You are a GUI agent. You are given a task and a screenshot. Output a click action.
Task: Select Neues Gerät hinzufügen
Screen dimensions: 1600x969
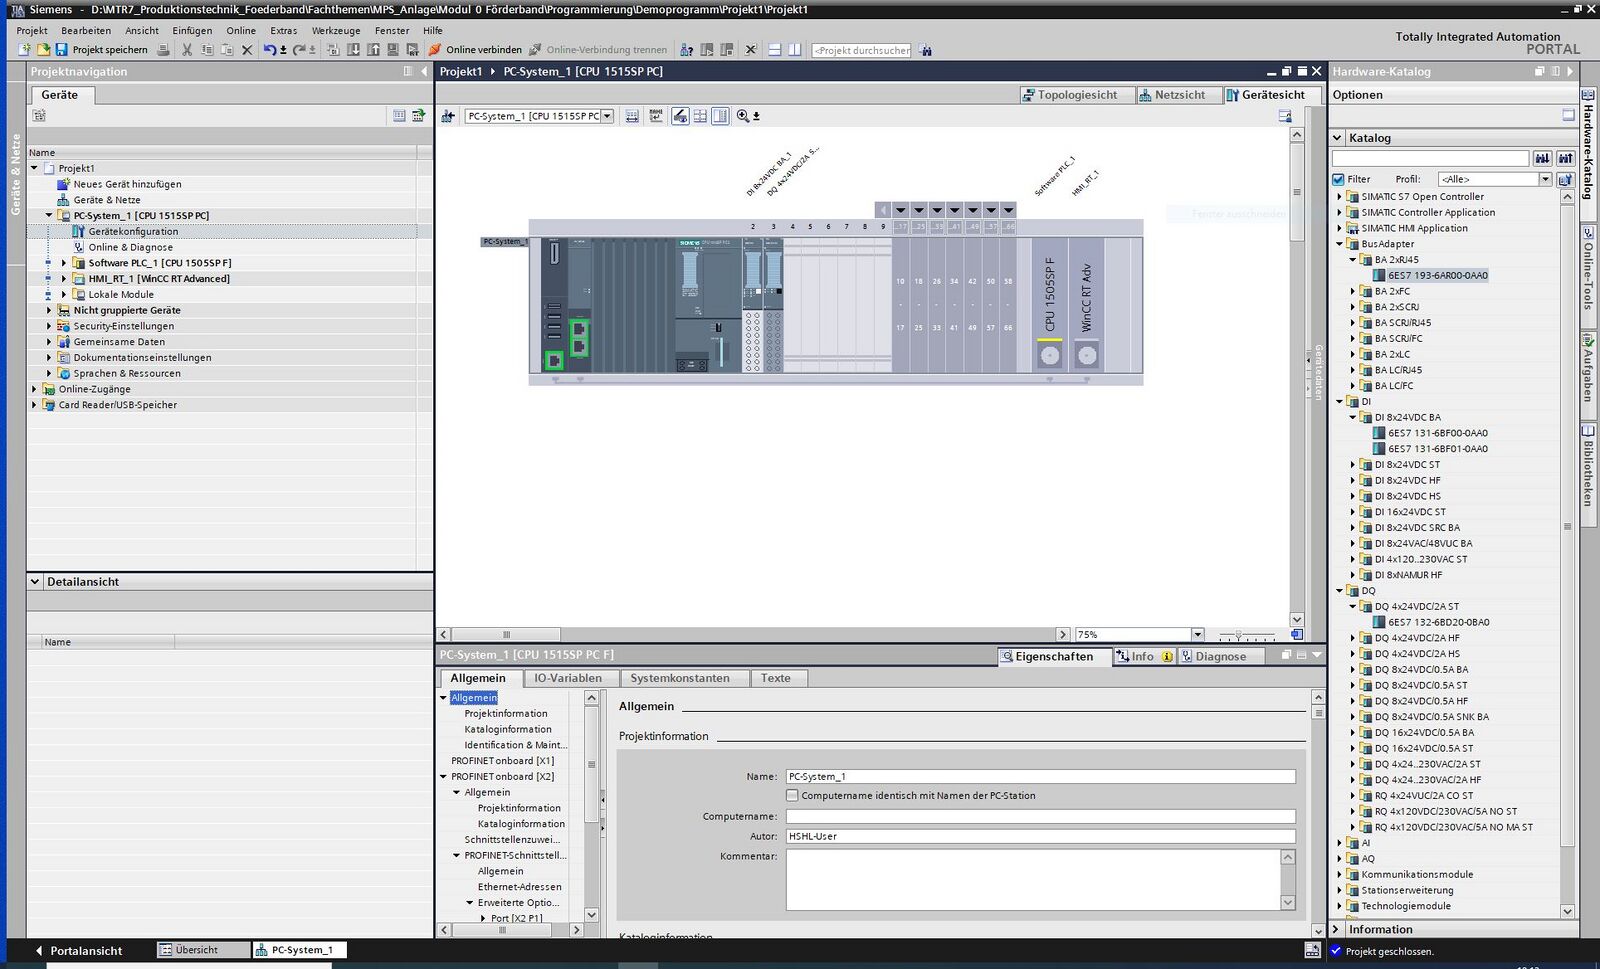pos(127,184)
